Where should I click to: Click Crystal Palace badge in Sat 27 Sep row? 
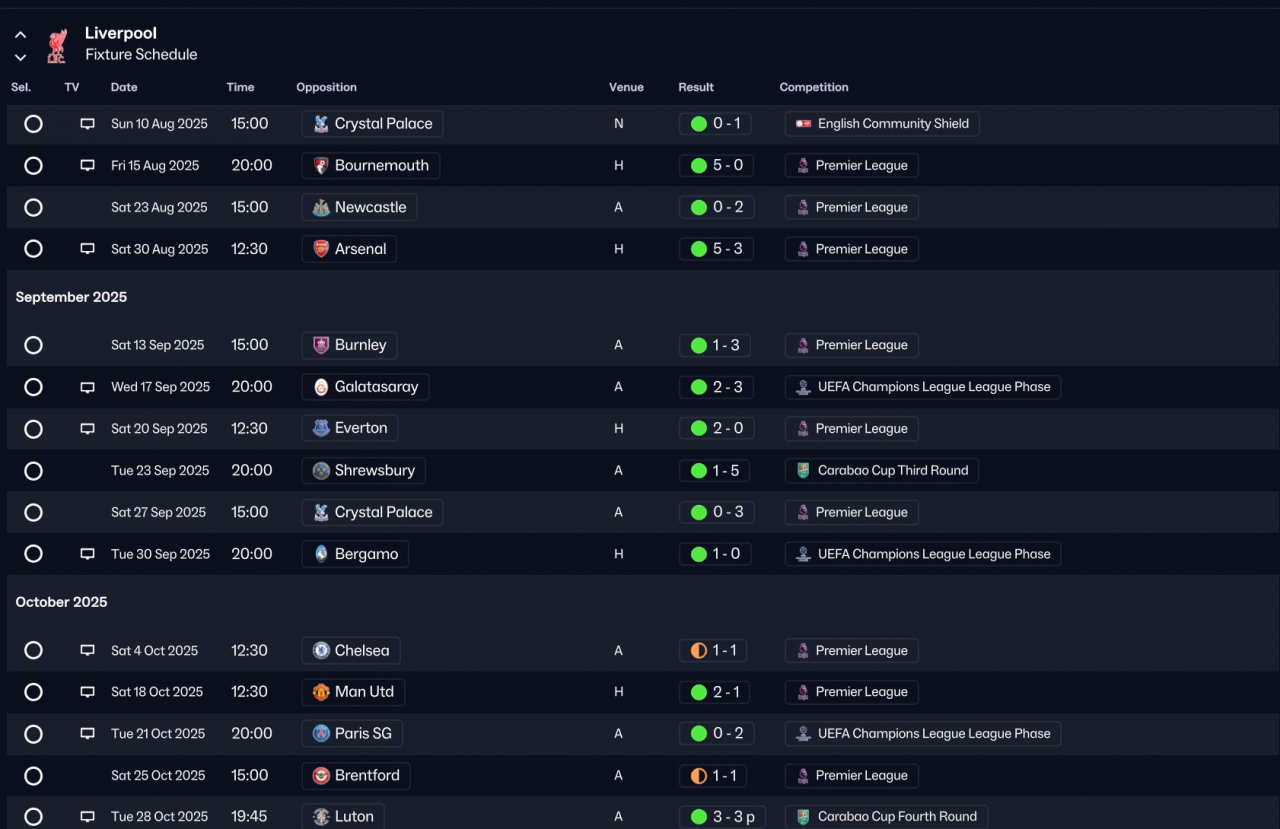321,512
